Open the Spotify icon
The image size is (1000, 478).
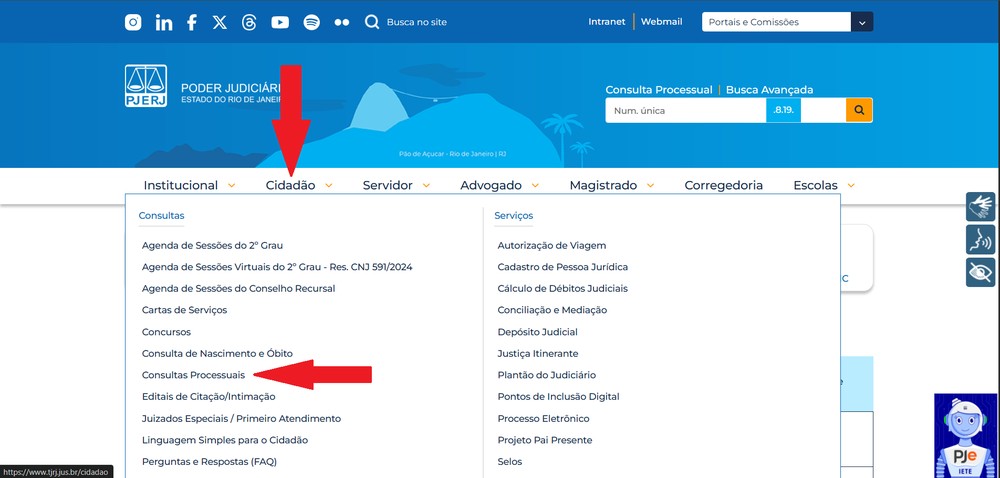click(311, 22)
